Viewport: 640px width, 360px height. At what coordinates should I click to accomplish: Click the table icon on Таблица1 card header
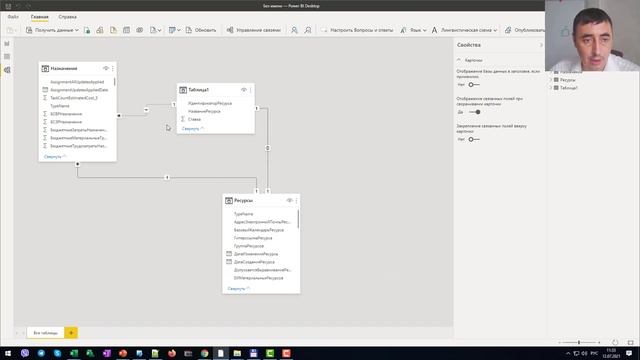pos(183,90)
